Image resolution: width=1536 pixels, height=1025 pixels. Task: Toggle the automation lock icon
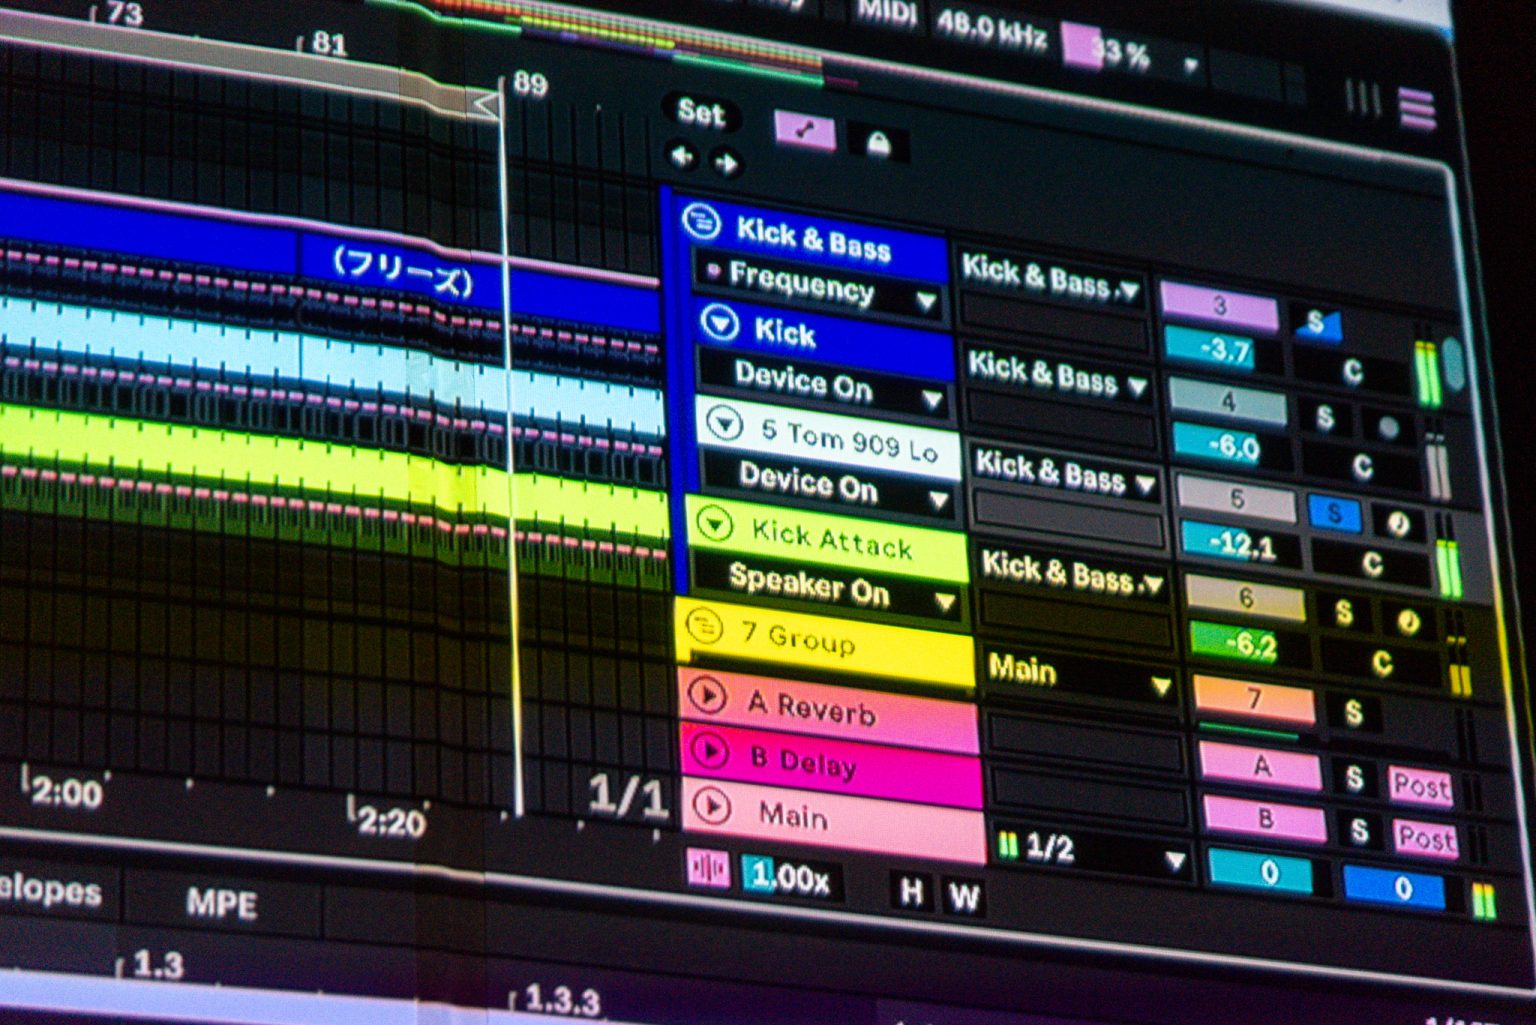pos(878,144)
